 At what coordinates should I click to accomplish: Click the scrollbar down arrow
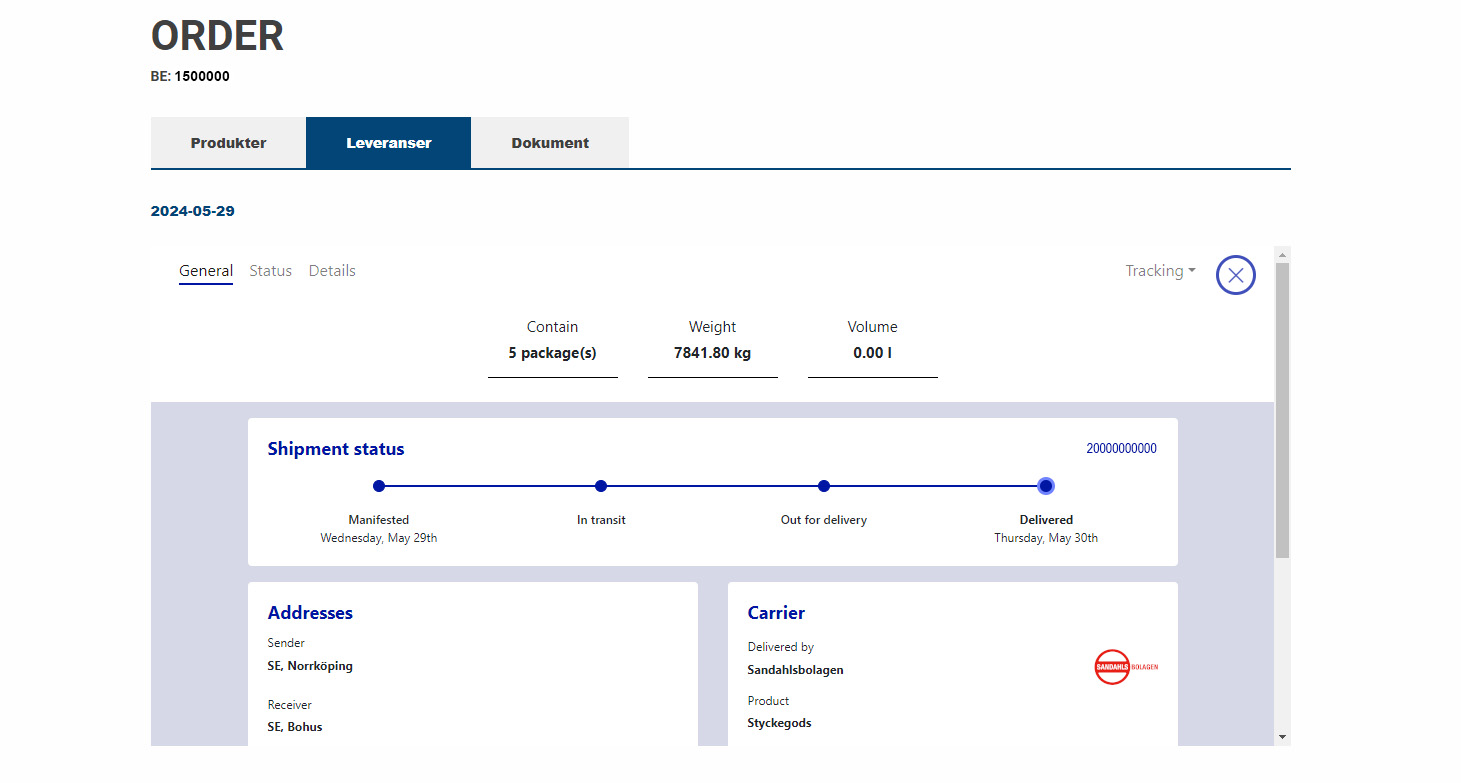click(x=1283, y=737)
